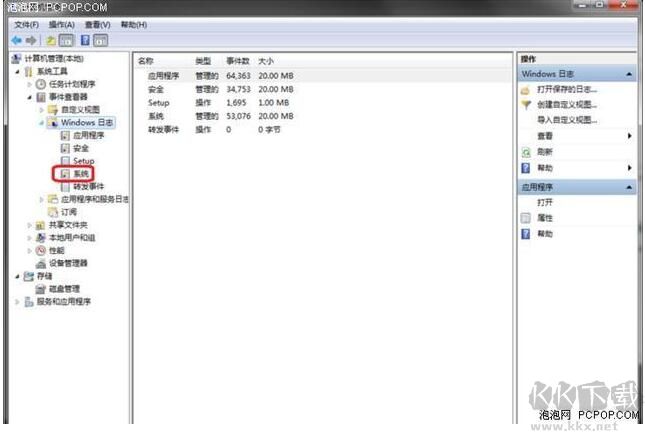Open the 查看 submenu arrow in actions

coord(629,136)
